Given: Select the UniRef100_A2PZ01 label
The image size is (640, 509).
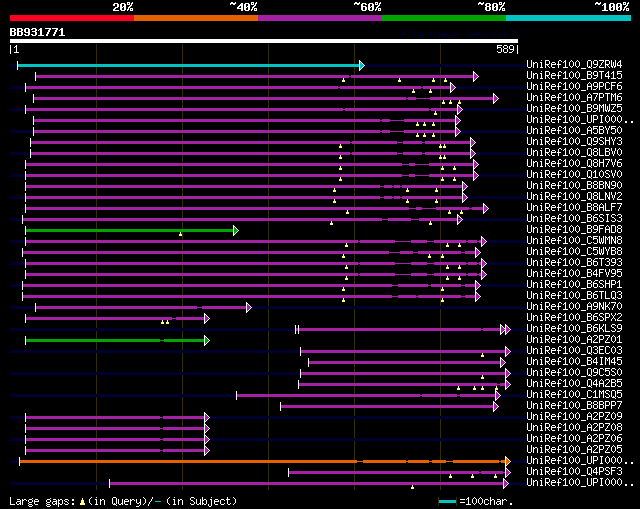Looking at the screenshot, I should click(x=574, y=340).
